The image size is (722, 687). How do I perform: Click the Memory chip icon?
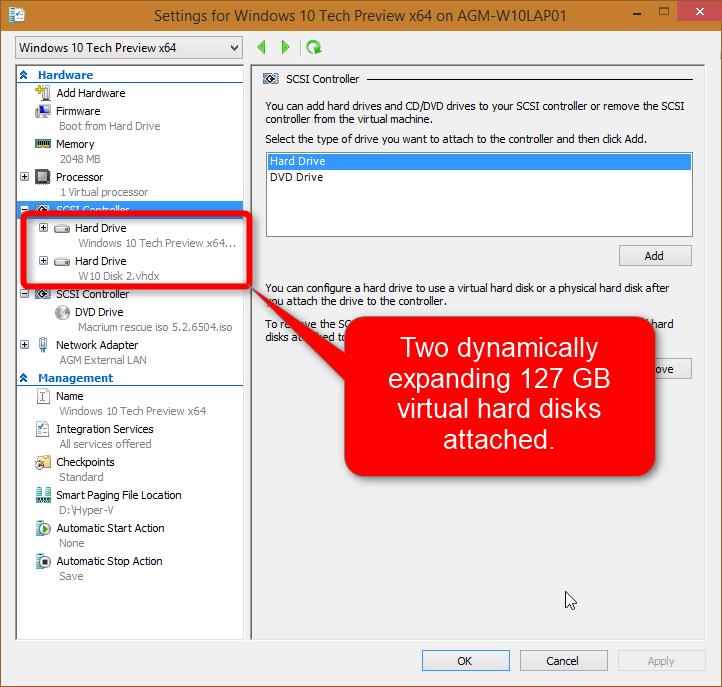pos(43,144)
